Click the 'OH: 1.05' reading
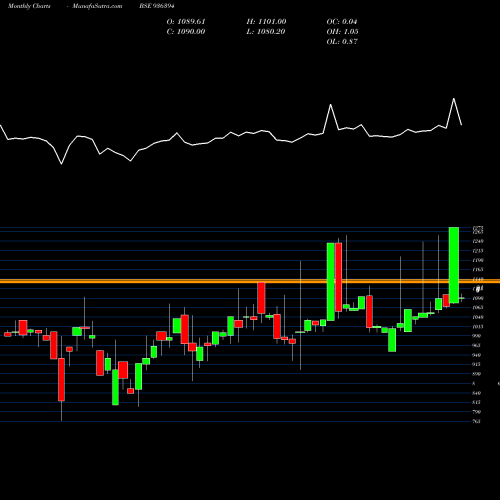The height and width of the screenshot is (500, 500). tap(342, 32)
